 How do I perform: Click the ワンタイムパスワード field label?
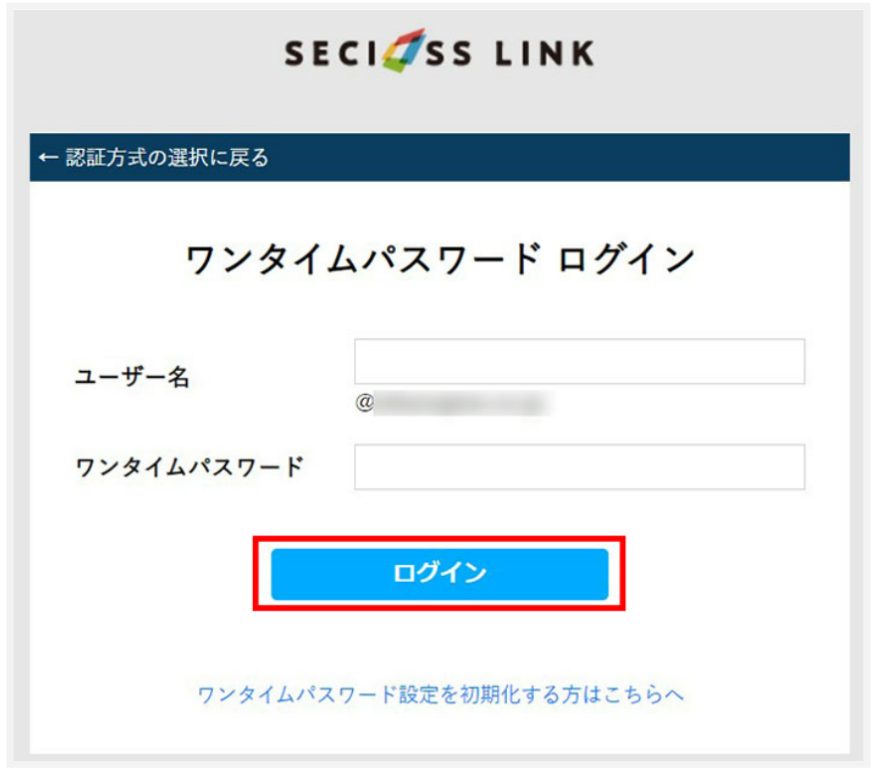pos(189,467)
